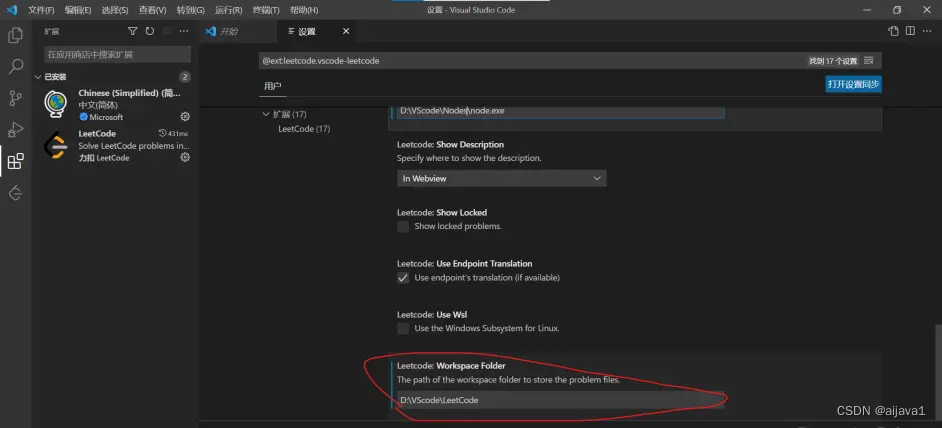Open editor more actions menu

[927, 31]
